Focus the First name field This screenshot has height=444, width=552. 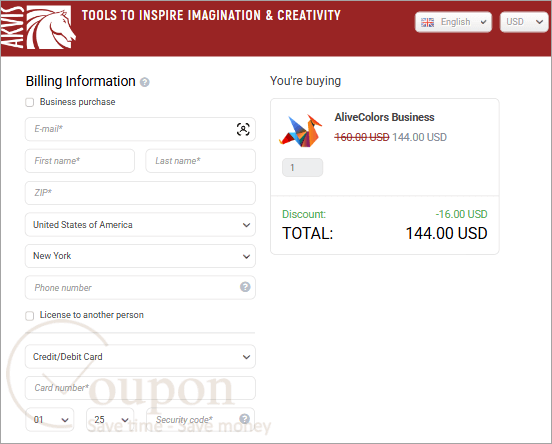(x=80, y=161)
